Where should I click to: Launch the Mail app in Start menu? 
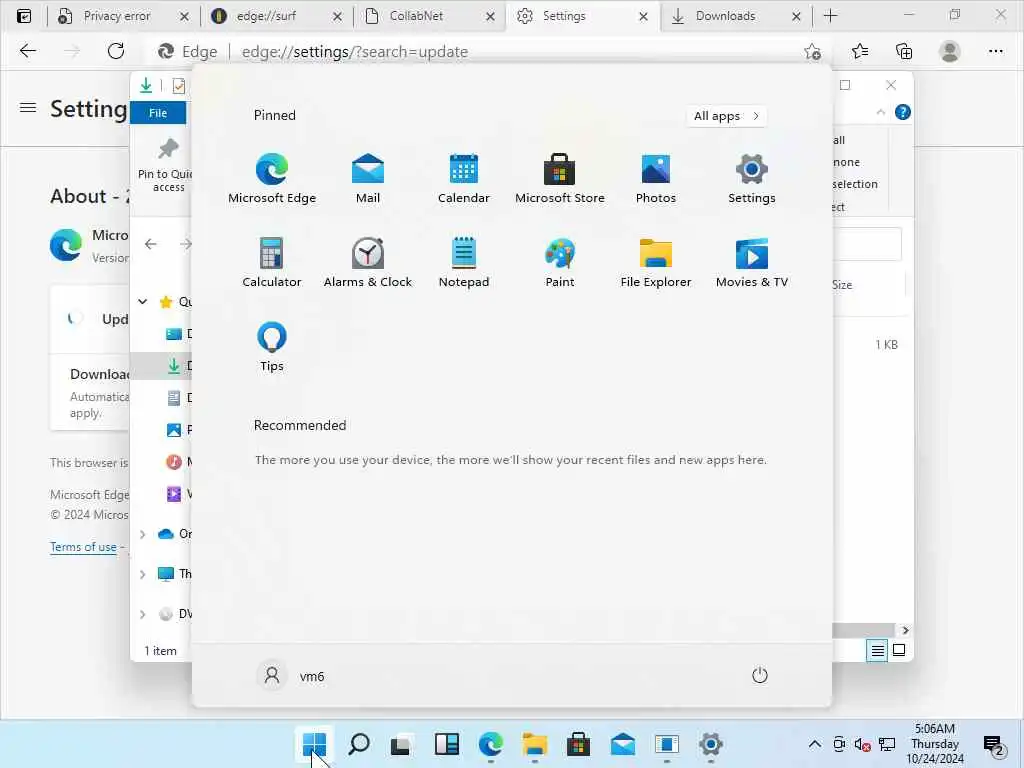(368, 178)
